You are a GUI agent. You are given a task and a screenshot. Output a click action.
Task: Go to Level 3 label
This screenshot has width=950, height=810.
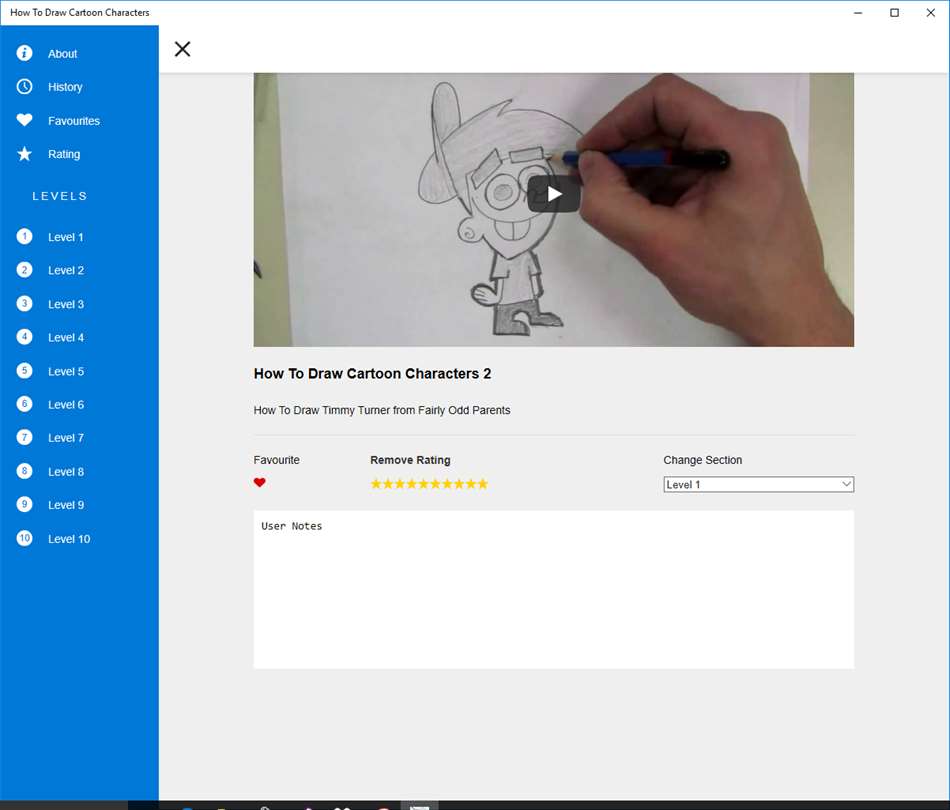click(x=65, y=305)
